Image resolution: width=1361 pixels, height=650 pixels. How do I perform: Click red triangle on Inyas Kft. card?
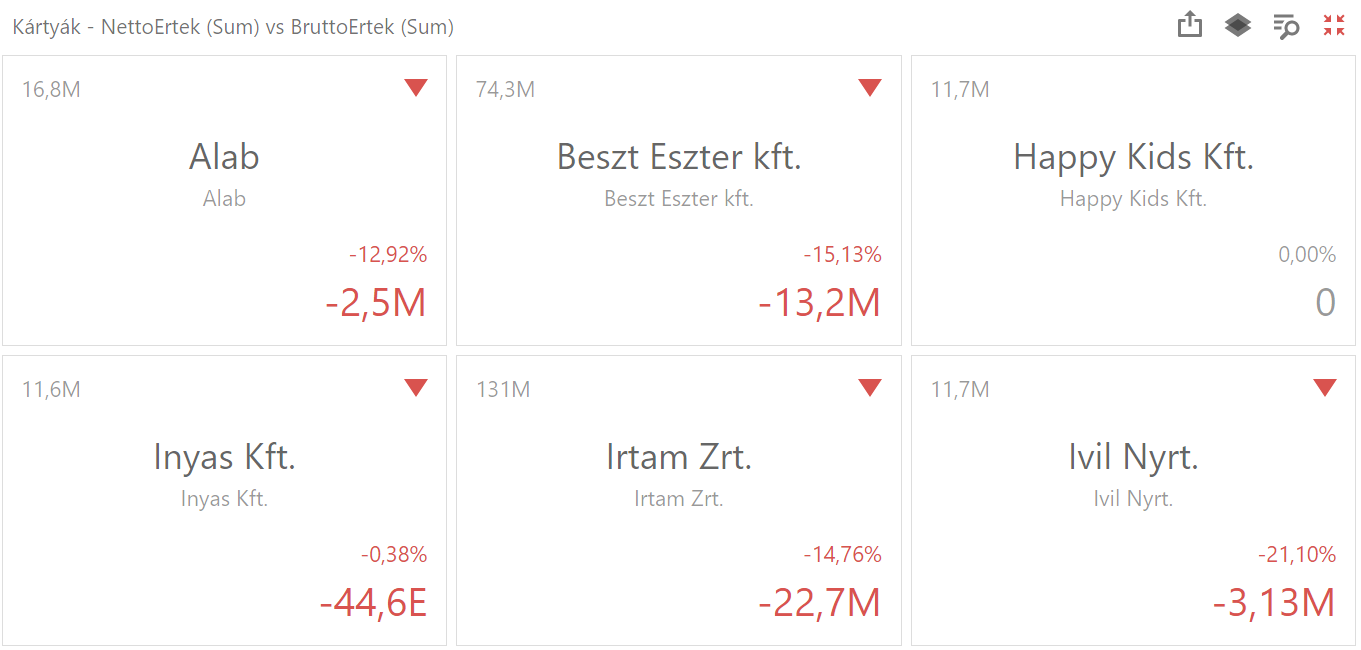coord(416,388)
